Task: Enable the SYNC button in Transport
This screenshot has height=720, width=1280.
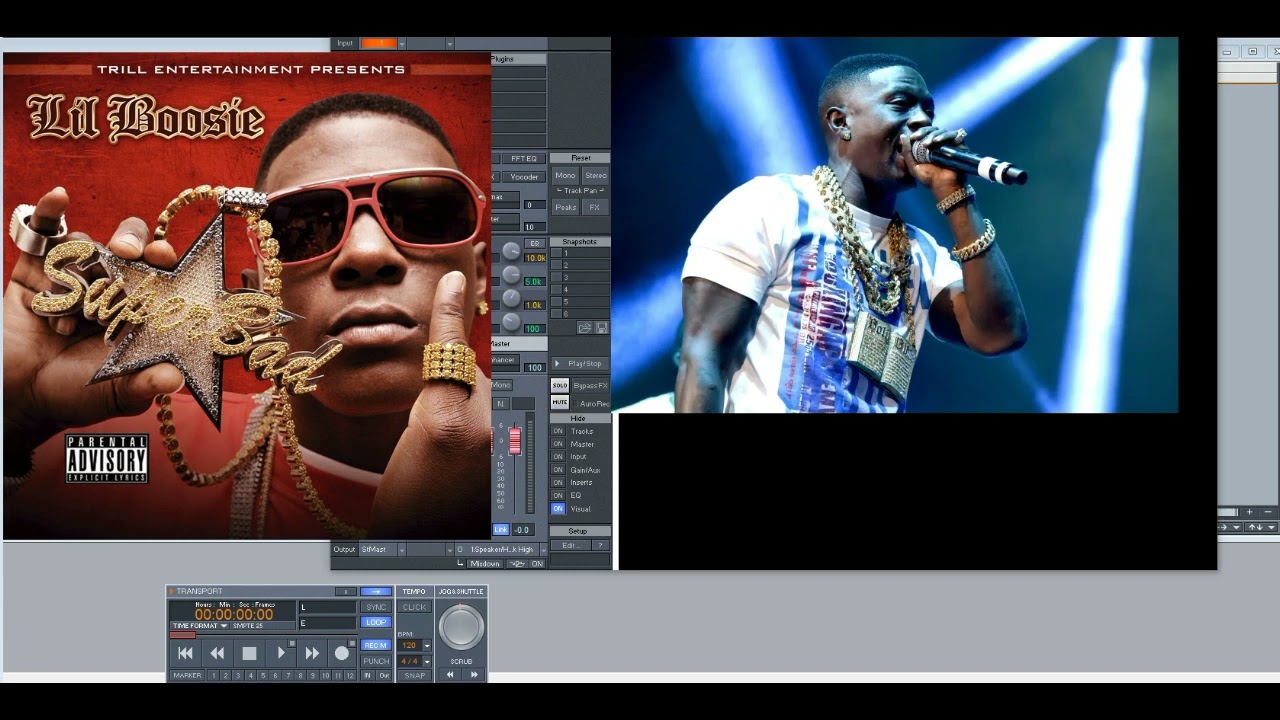Action: click(376, 607)
